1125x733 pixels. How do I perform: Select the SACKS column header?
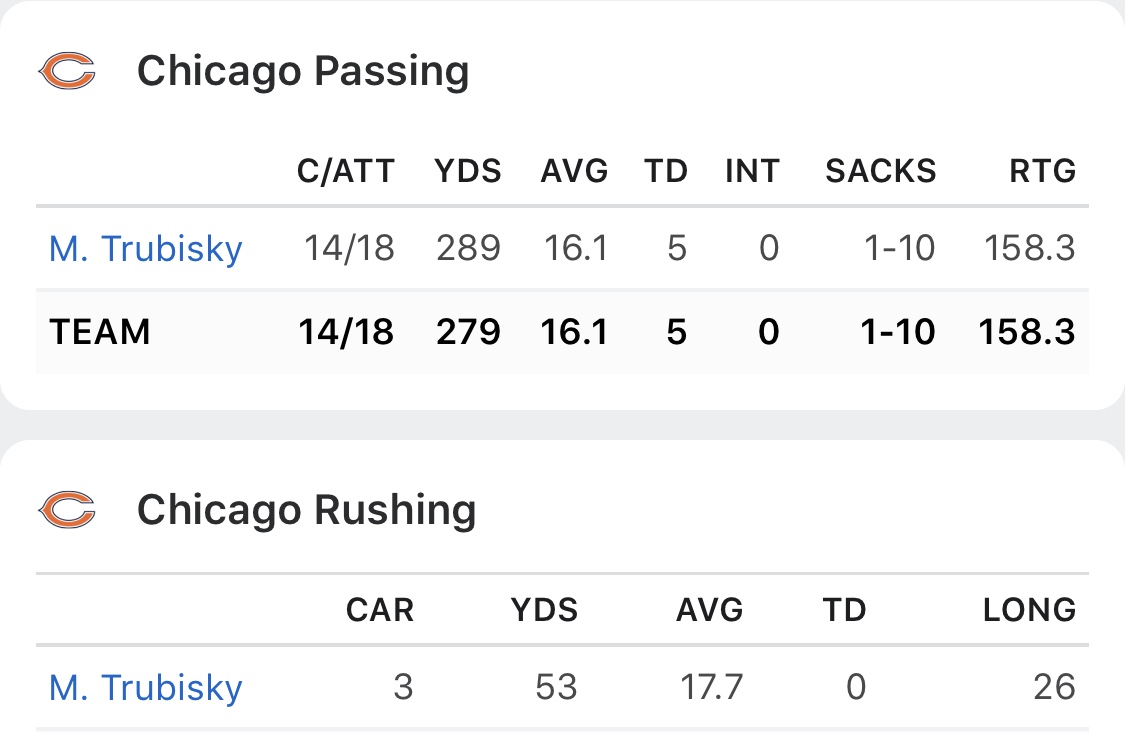tap(880, 171)
